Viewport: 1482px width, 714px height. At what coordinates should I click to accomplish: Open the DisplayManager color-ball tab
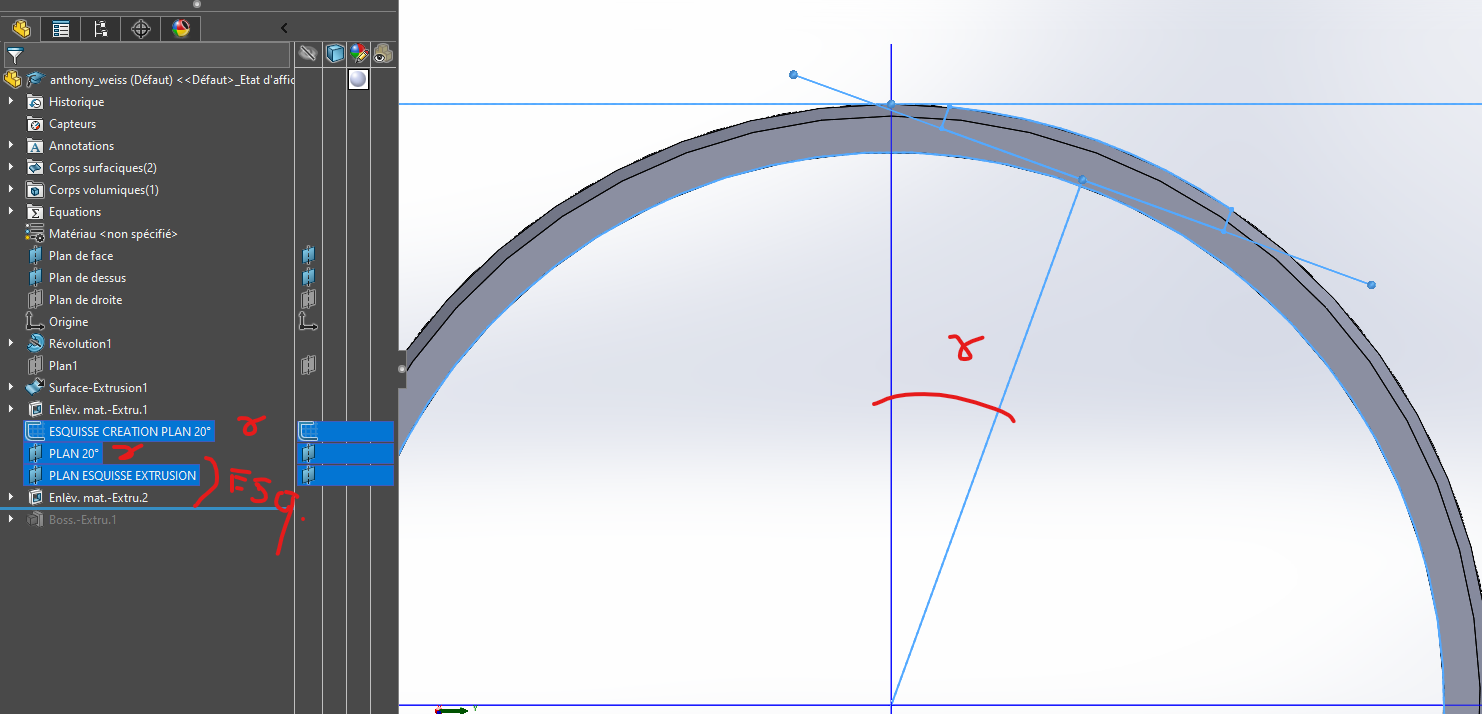coord(181,29)
